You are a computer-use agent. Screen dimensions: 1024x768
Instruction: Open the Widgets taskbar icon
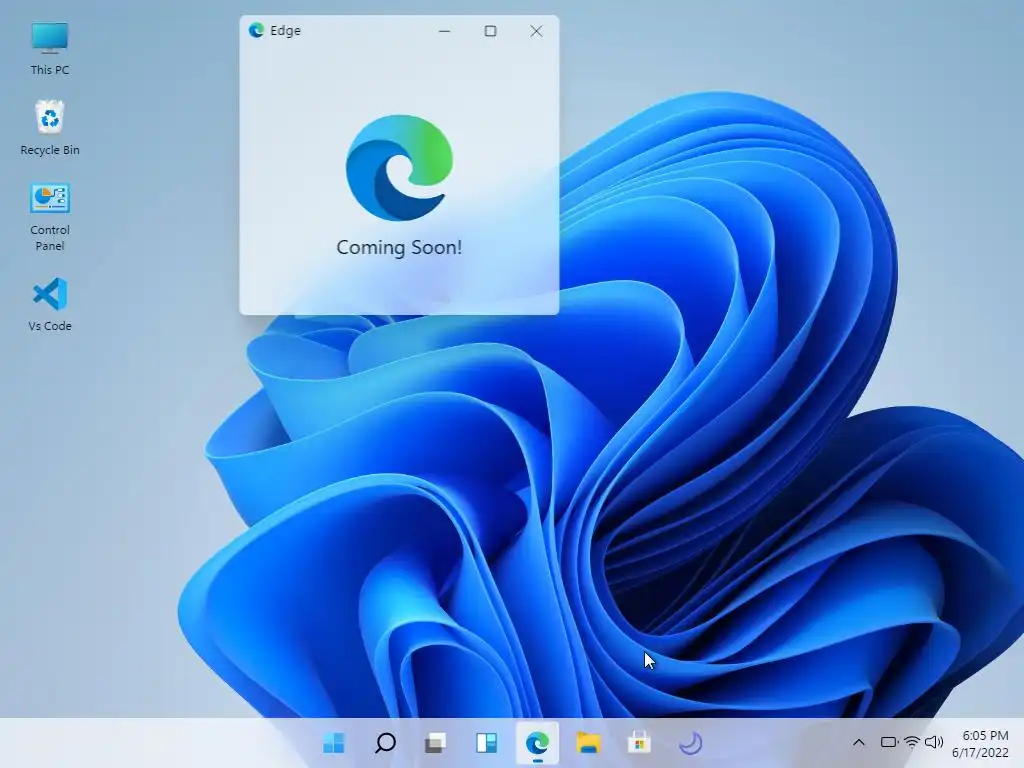(487, 743)
